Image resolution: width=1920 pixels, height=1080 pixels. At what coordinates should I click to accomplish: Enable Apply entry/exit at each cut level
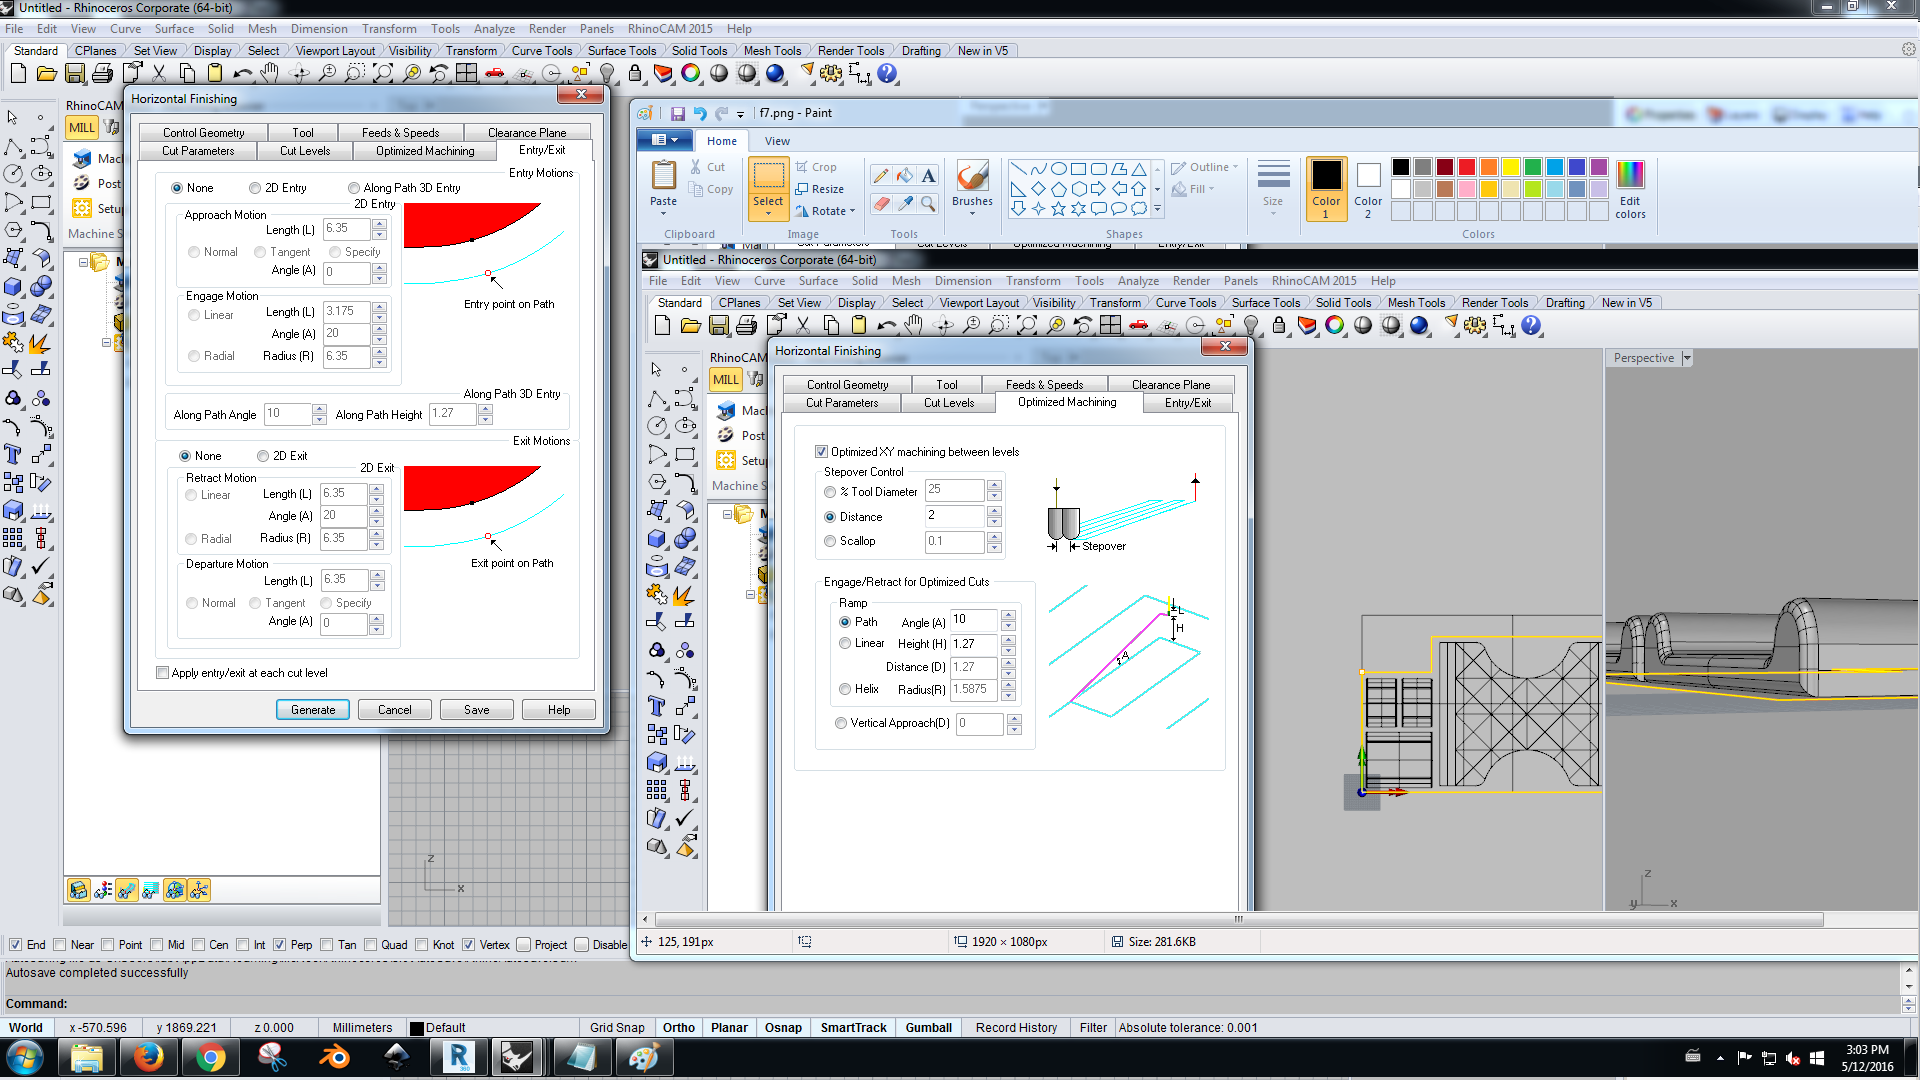point(163,673)
